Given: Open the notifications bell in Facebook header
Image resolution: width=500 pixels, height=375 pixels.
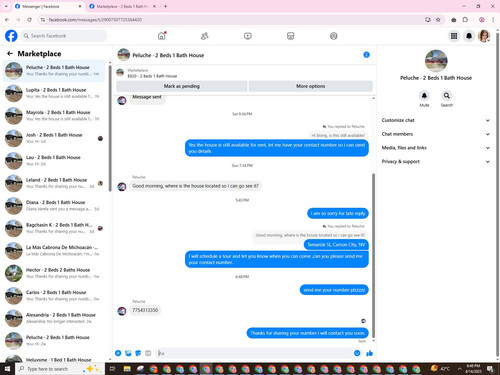Looking at the screenshot, I should (469, 36).
